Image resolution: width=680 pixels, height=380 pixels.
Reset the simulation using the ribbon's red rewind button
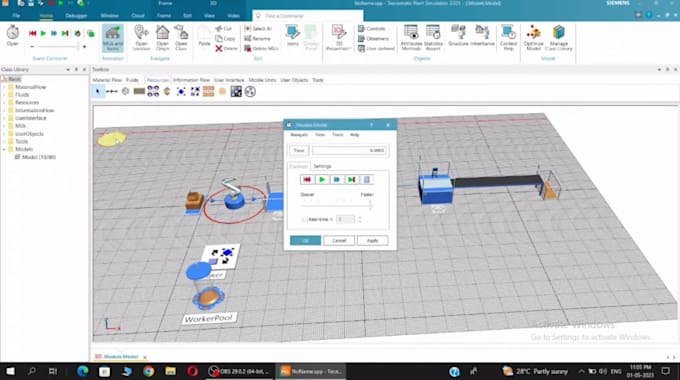pos(33,33)
